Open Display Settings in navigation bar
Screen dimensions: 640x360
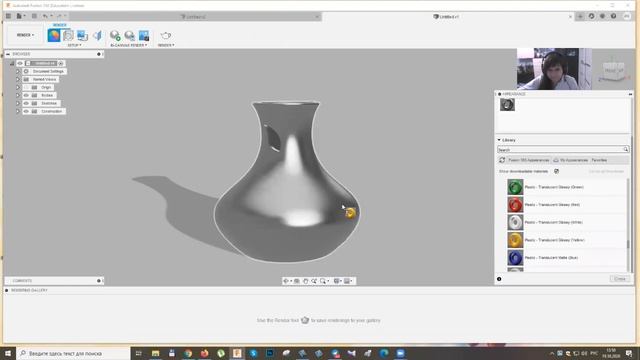[337, 281]
